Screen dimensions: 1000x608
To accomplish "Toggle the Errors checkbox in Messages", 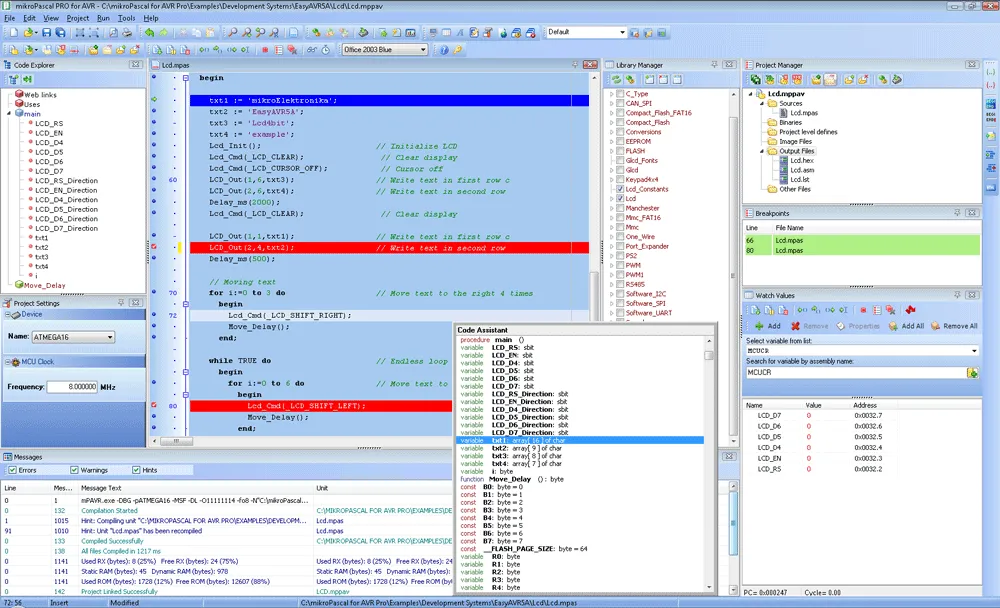I will point(12,470).
